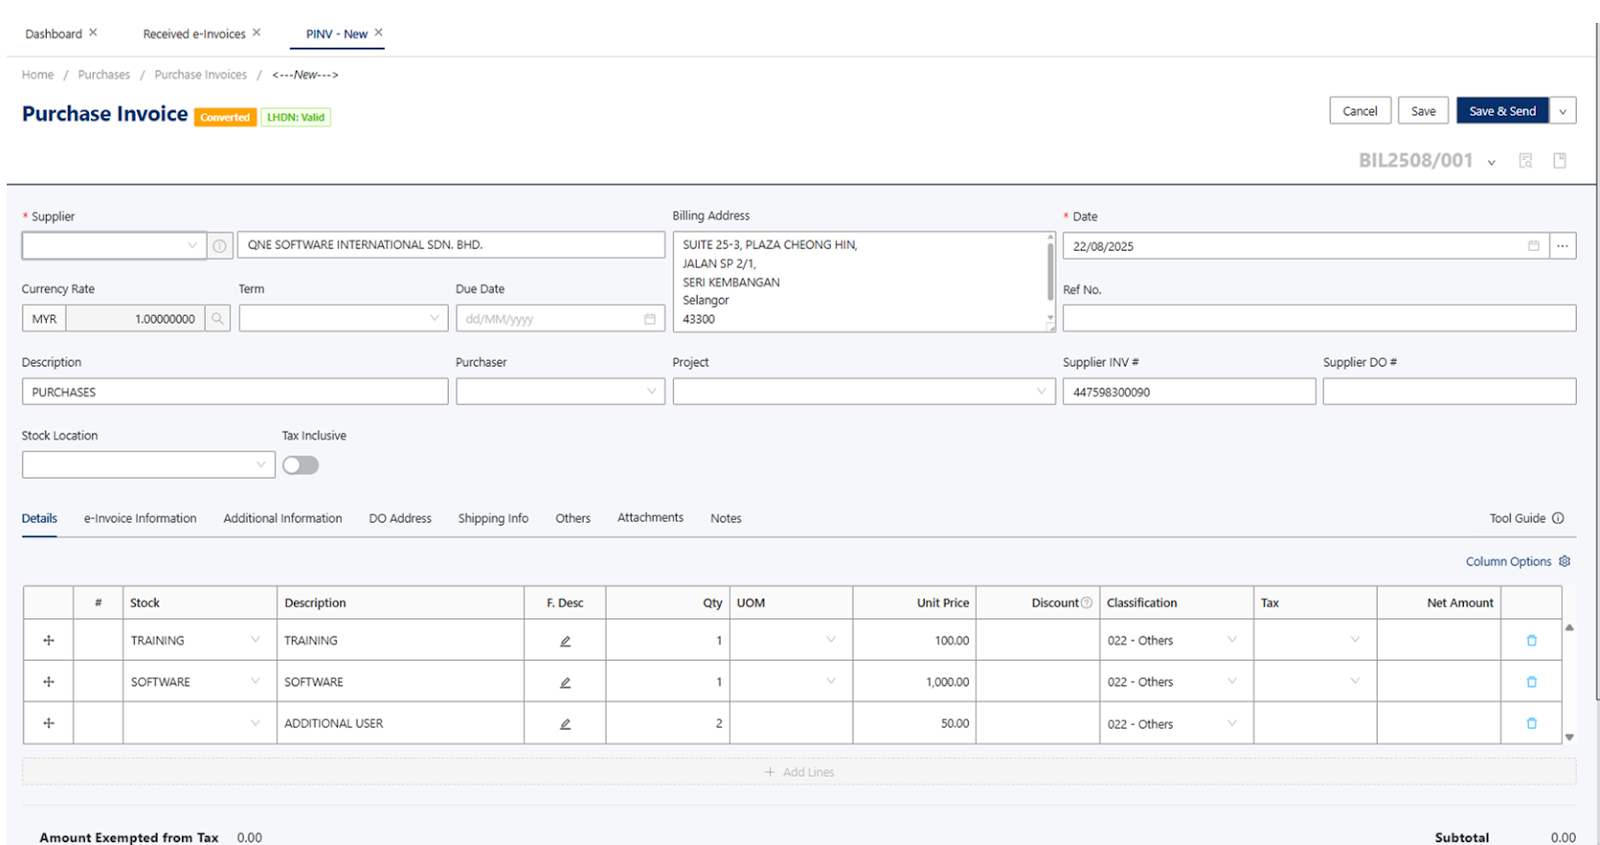Close the Dashboard tab

pyautogui.click(x=93, y=32)
